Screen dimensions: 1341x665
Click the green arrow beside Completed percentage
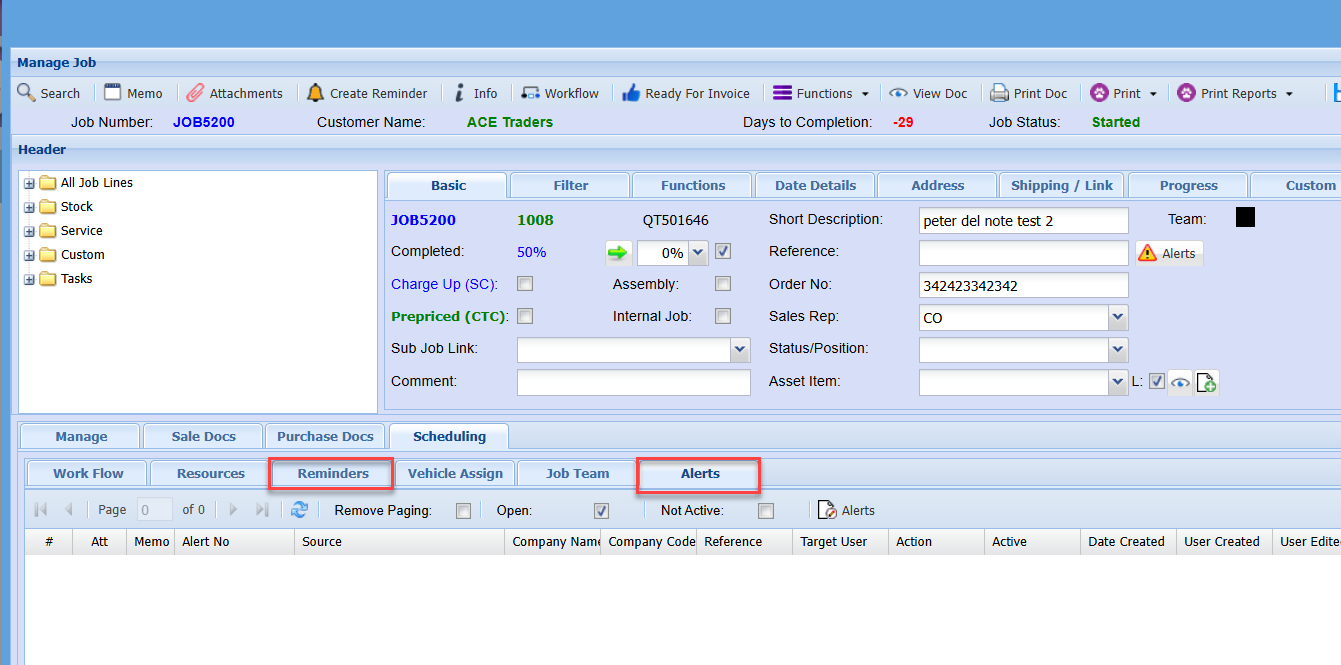pos(618,252)
